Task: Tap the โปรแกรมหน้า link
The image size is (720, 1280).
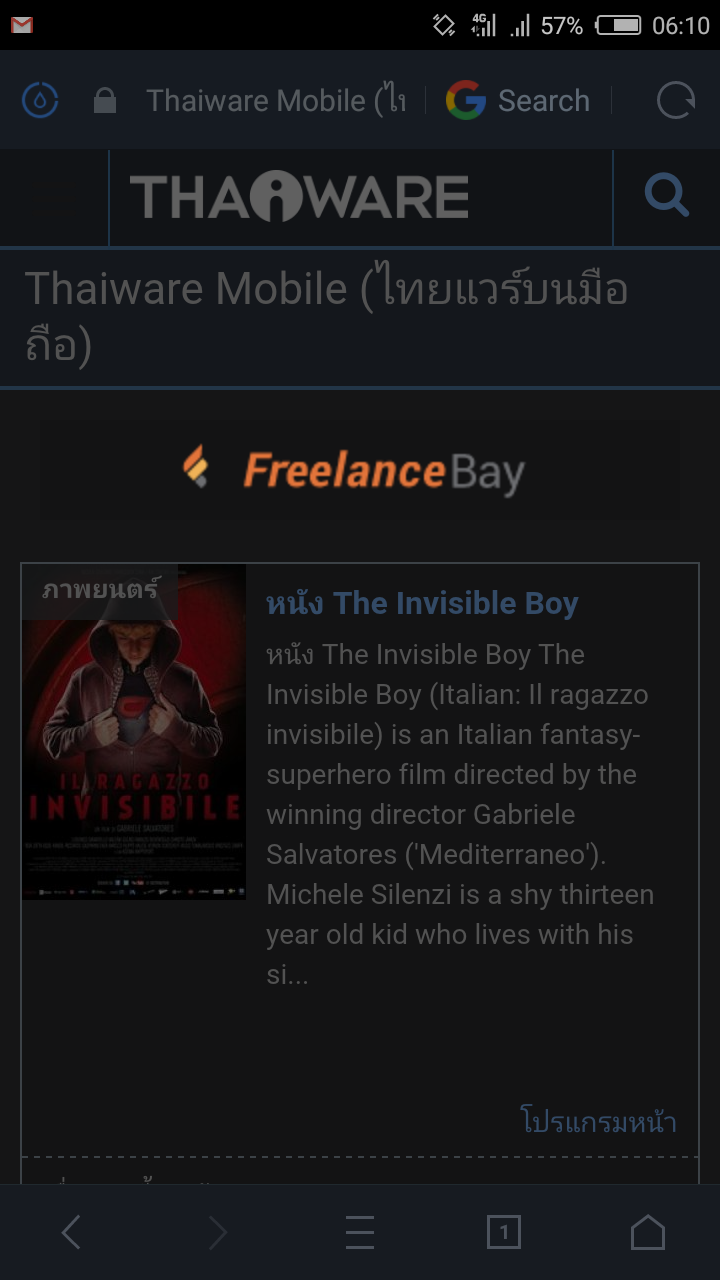Action: point(599,1121)
